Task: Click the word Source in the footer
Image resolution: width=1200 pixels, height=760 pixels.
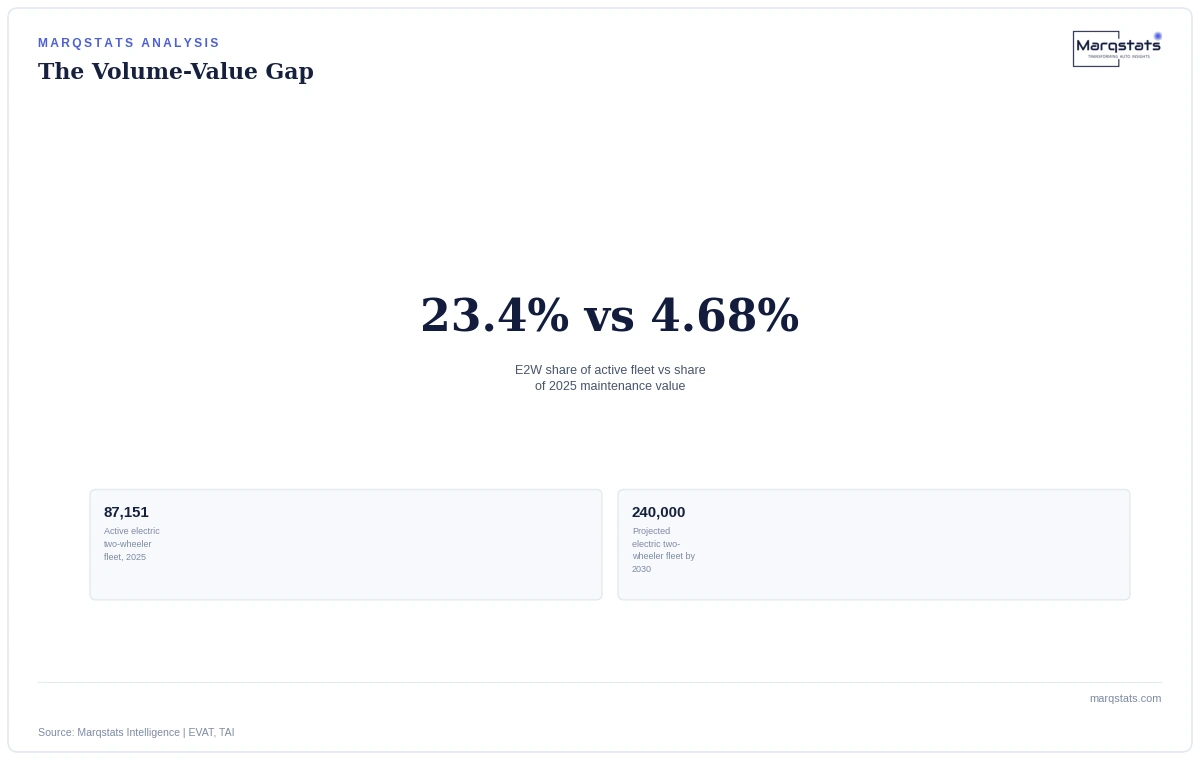Action: tap(55, 732)
